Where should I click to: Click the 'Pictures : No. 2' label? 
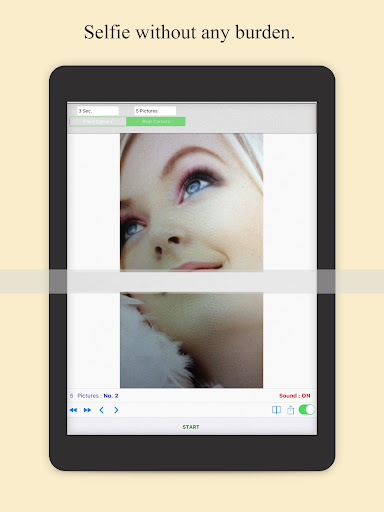tap(98, 396)
